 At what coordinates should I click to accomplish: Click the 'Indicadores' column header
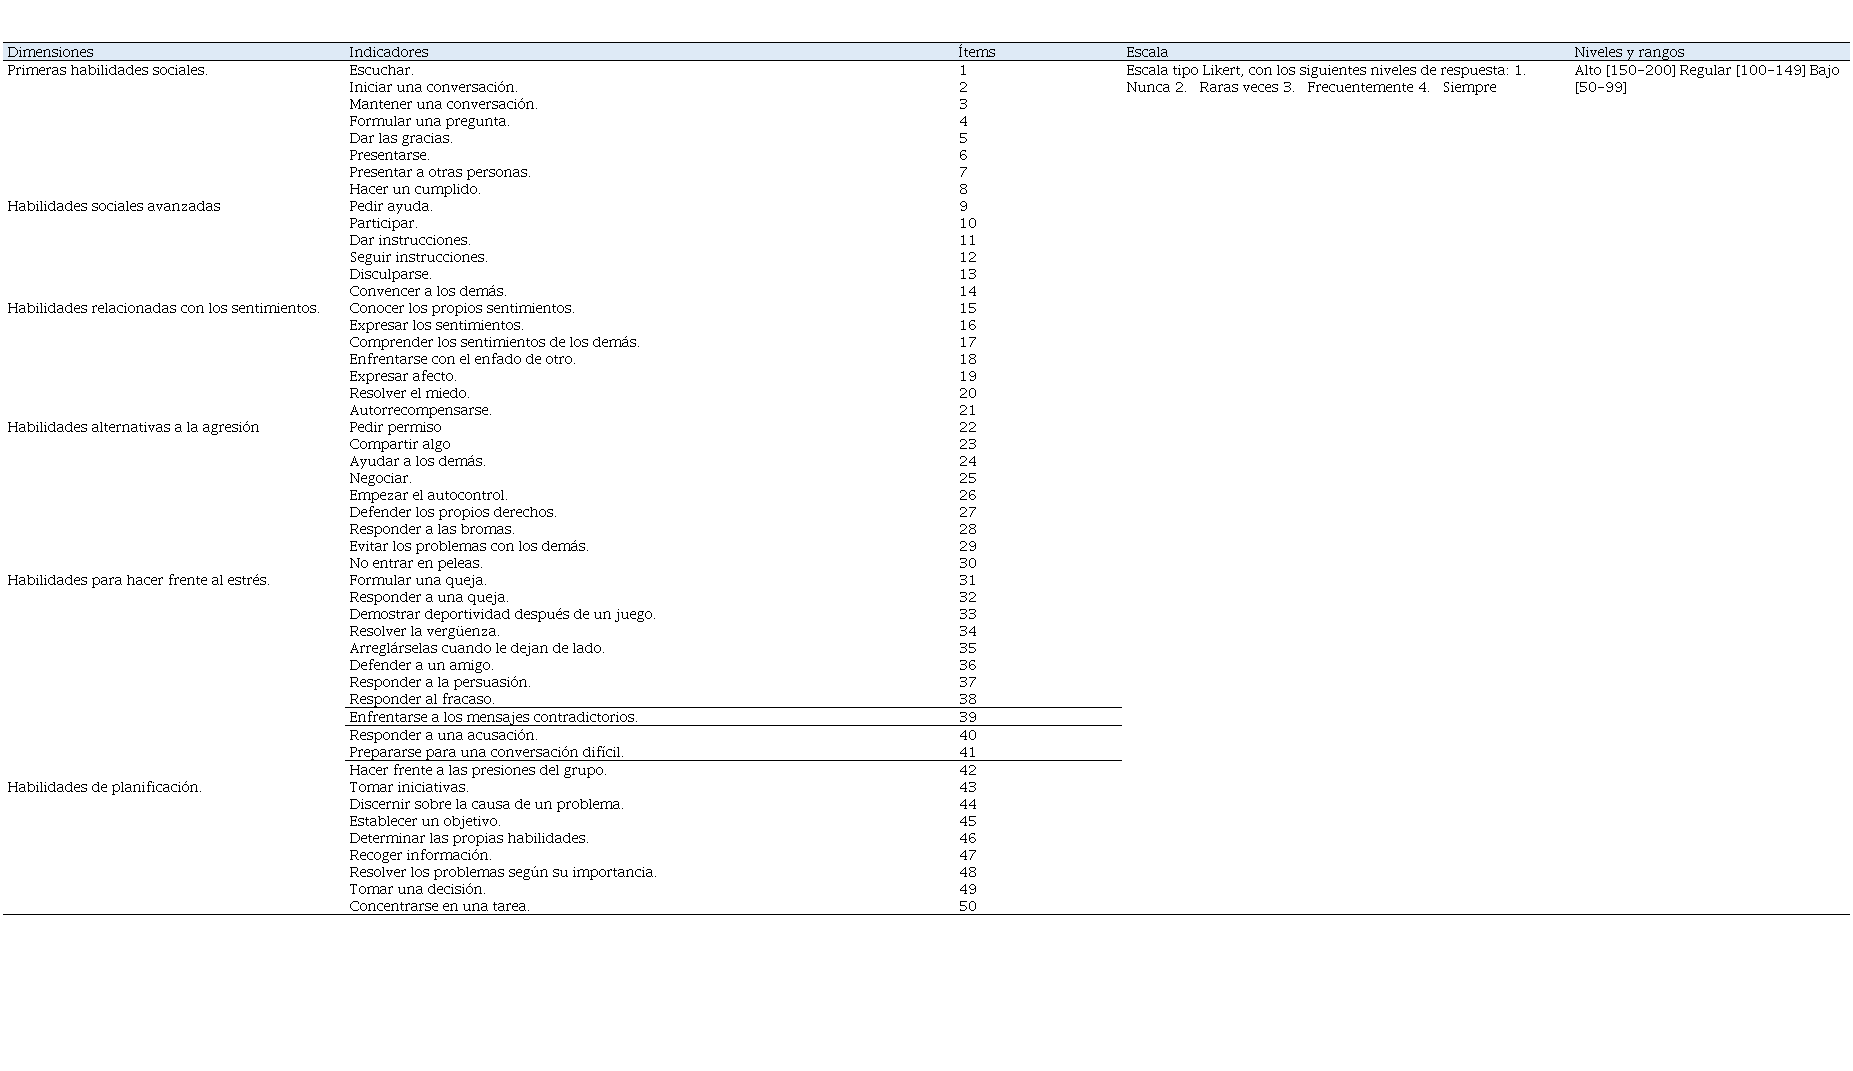click(388, 52)
